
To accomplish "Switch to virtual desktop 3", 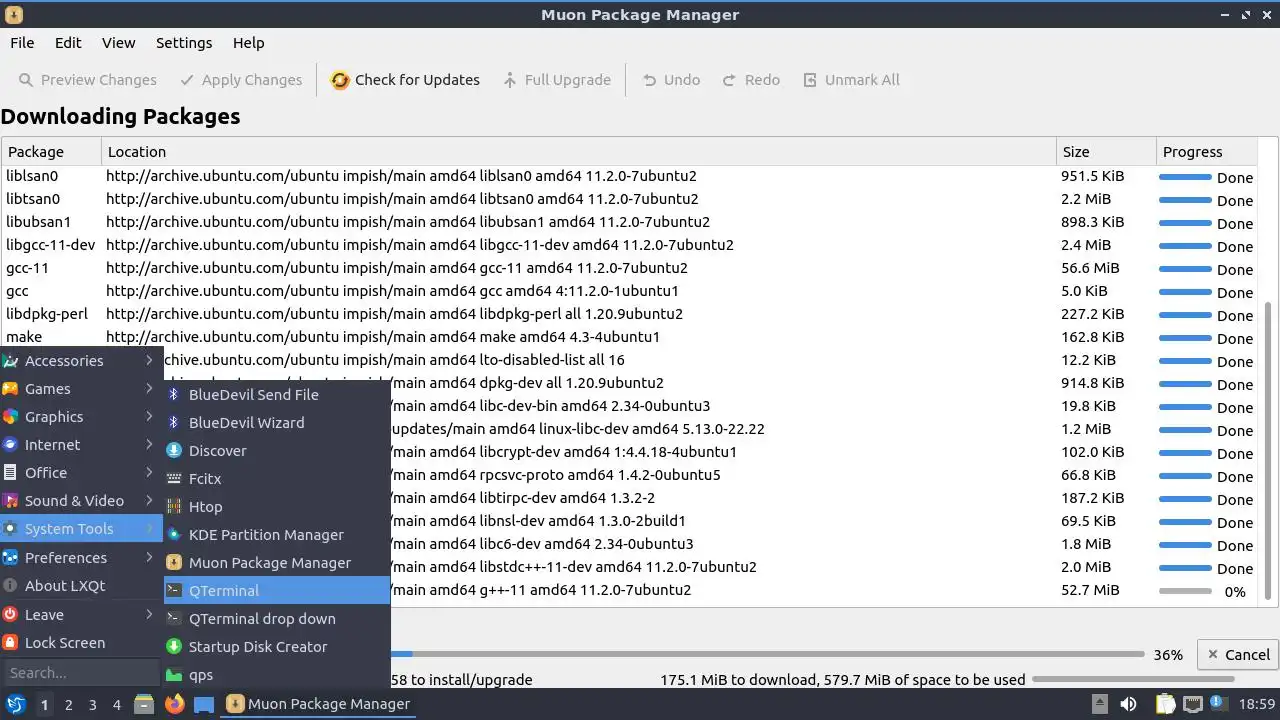I will [x=92, y=704].
